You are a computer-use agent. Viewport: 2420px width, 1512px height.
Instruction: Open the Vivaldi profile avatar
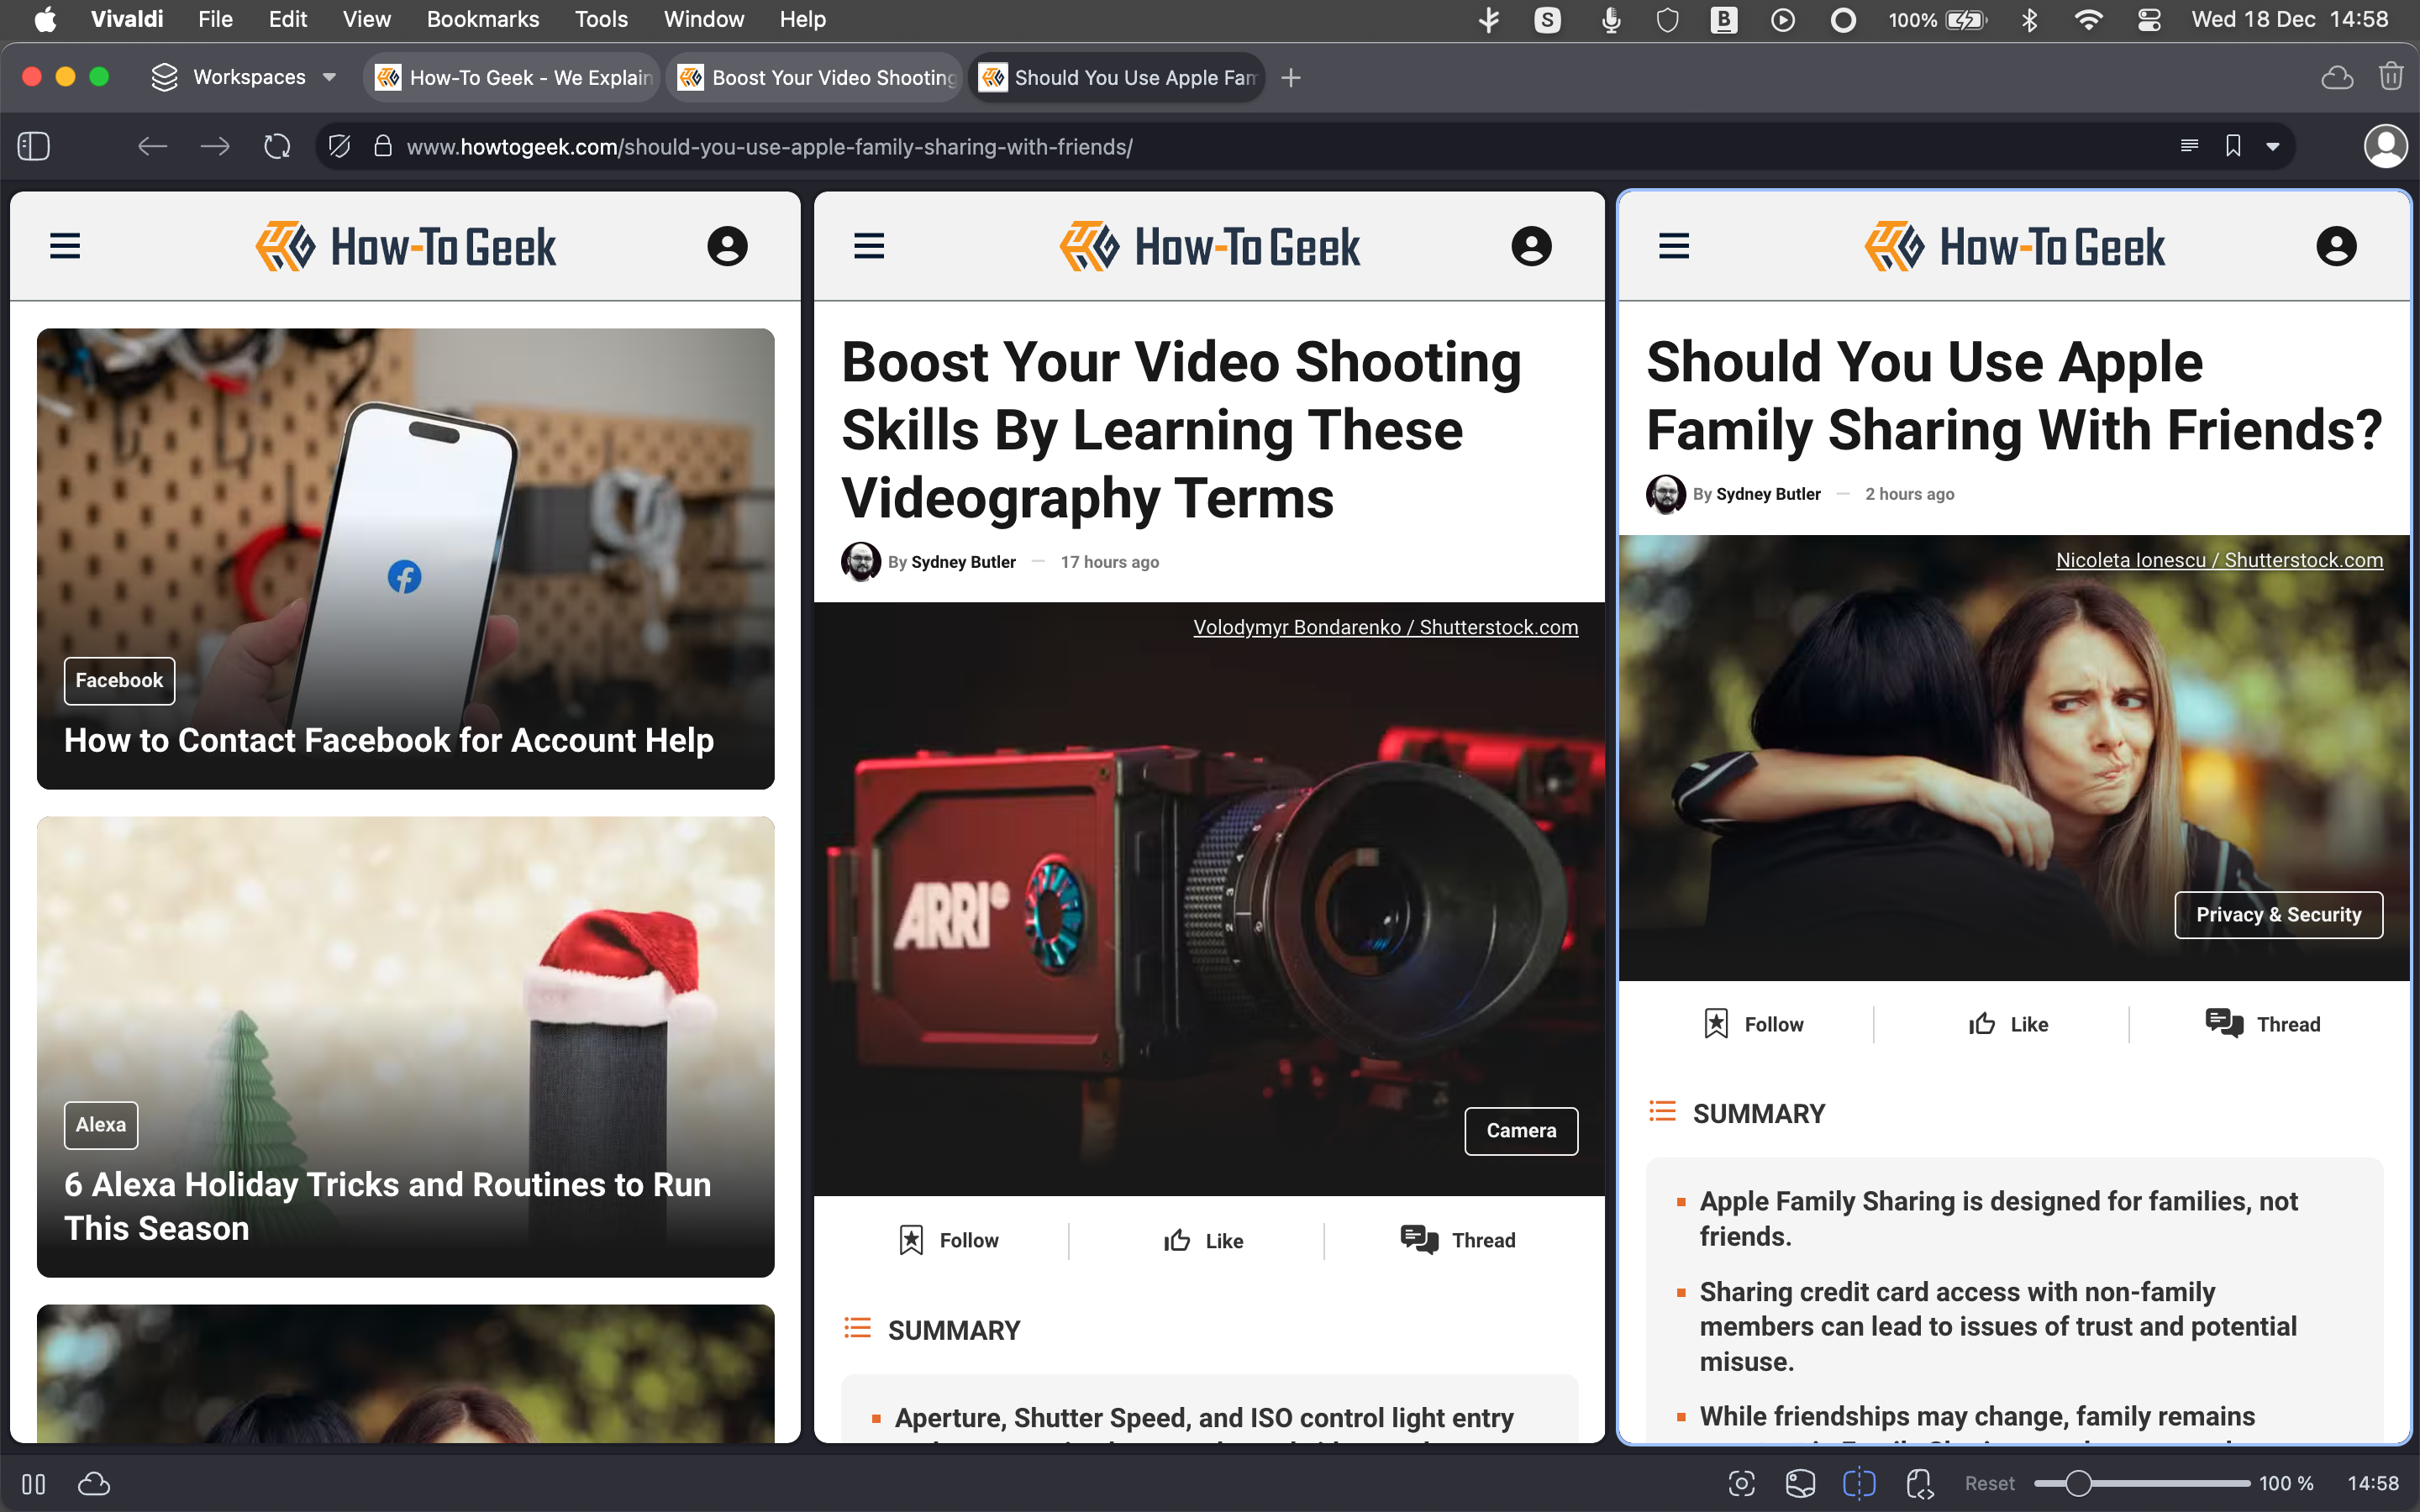[x=2385, y=147]
